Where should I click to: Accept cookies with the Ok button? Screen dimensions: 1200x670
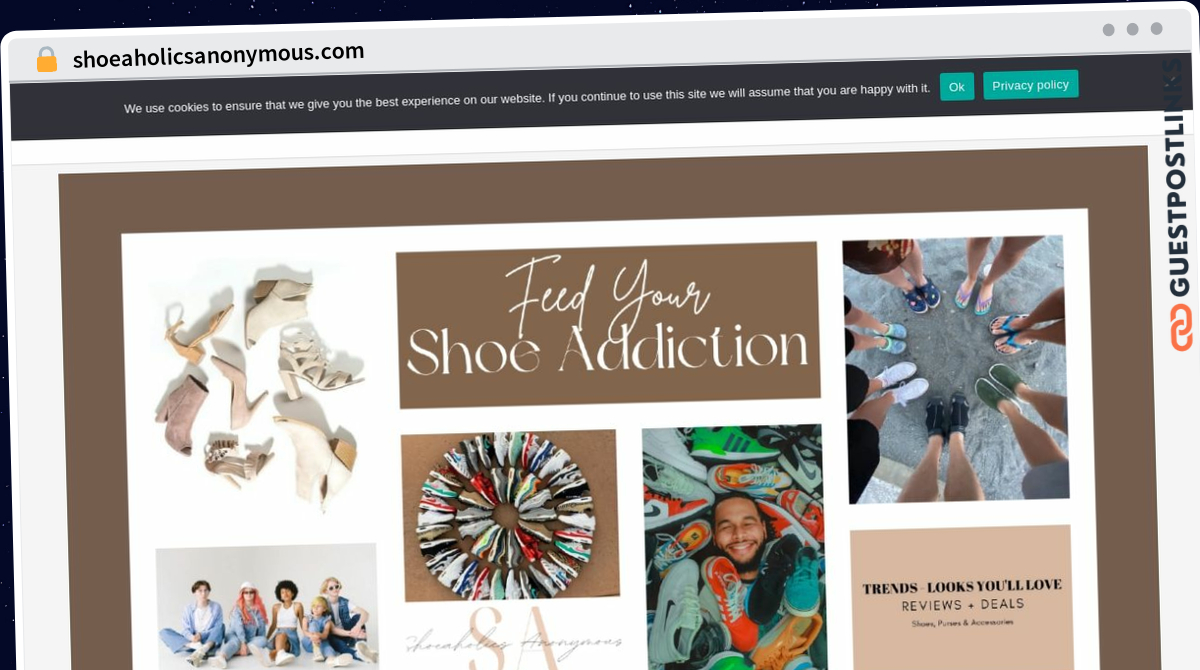pyautogui.click(x=956, y=87)
